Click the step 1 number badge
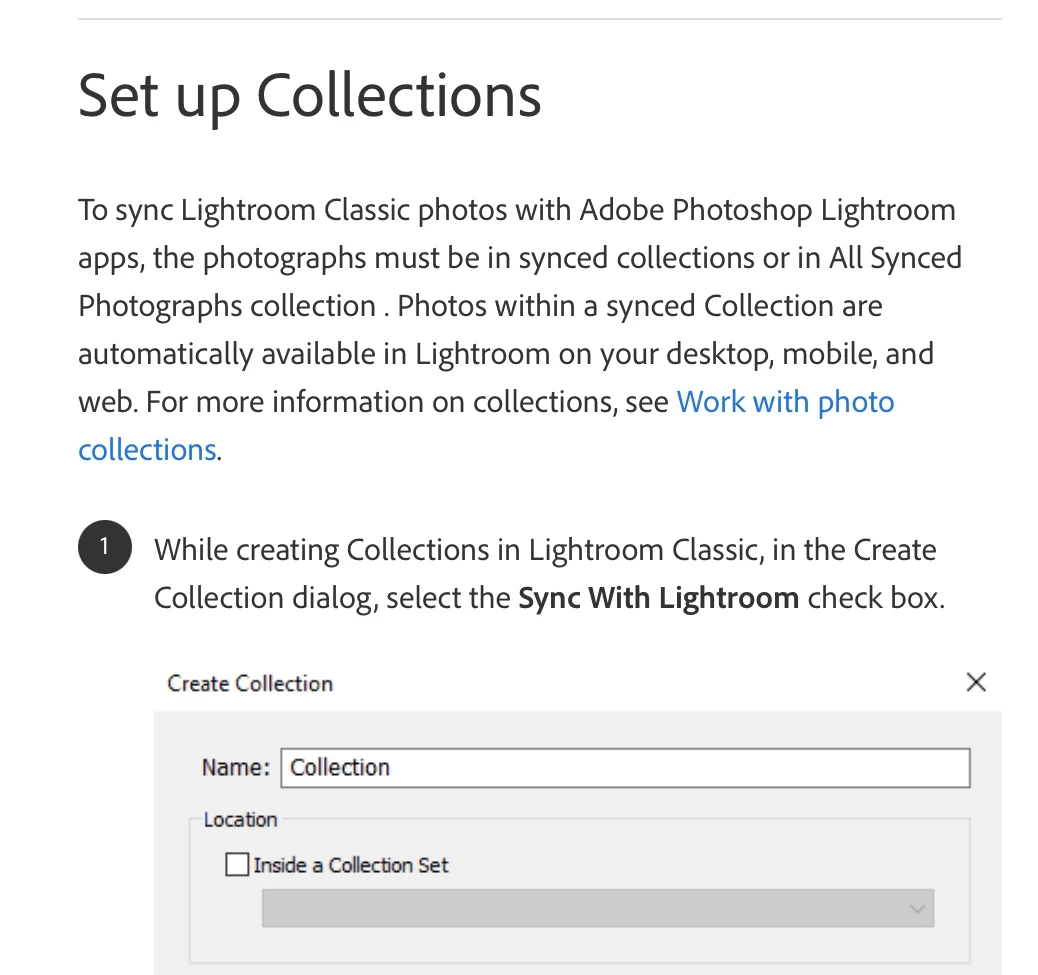Screen dimensions: 1038x975 [x=104, y=548]
